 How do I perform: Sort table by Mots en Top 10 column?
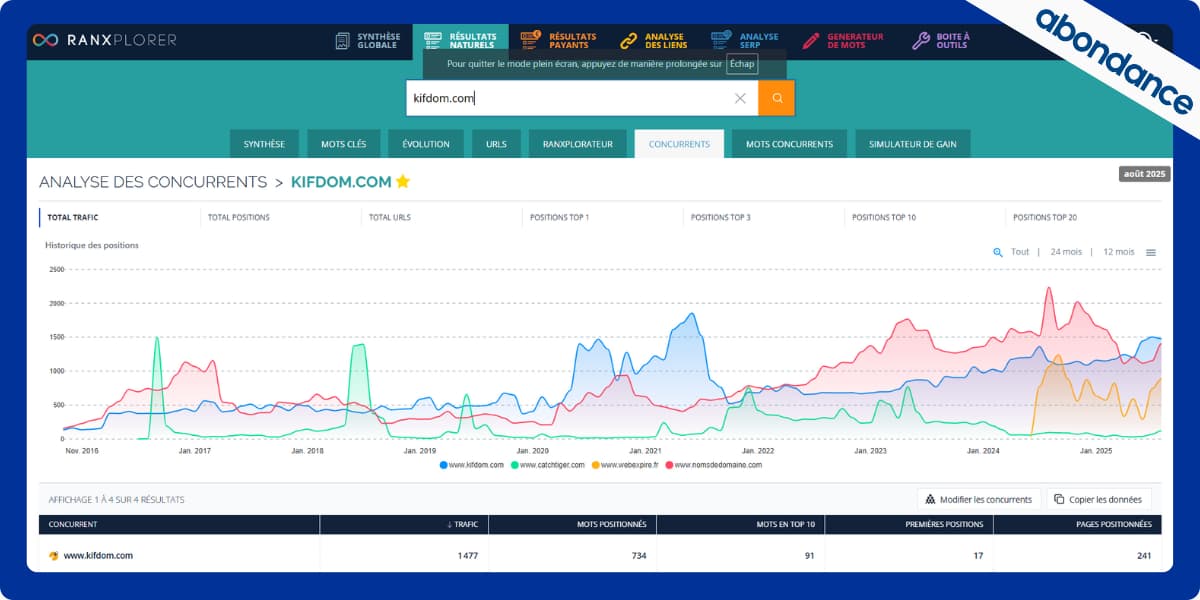741,524
